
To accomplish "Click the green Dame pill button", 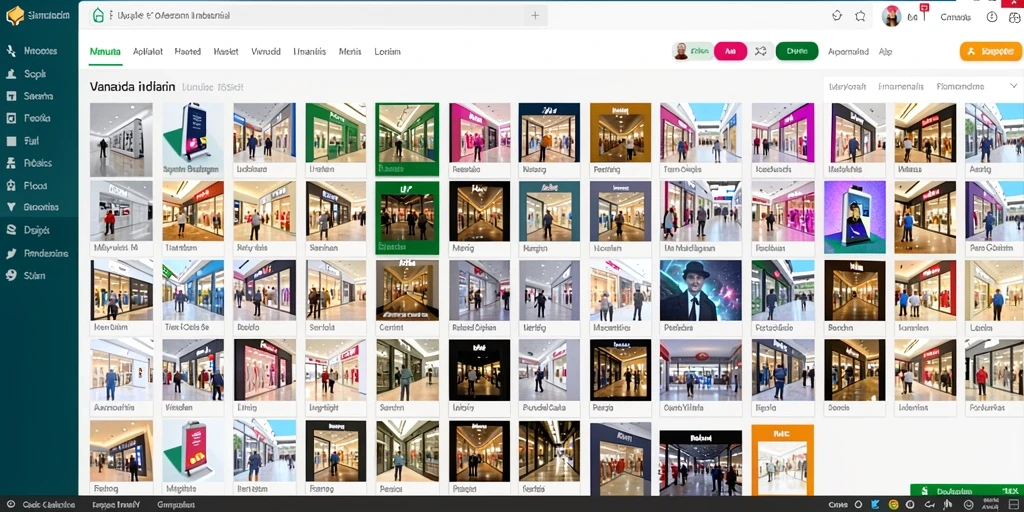I will [797, 51].
